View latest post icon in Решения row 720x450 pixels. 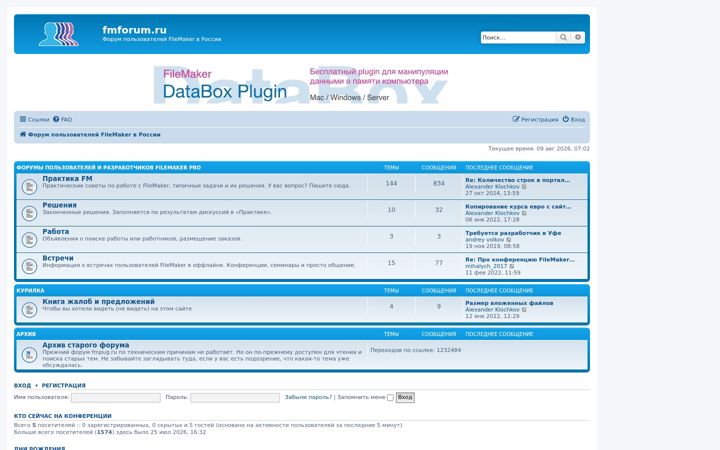pyautogui.click(x=524, y=213)
